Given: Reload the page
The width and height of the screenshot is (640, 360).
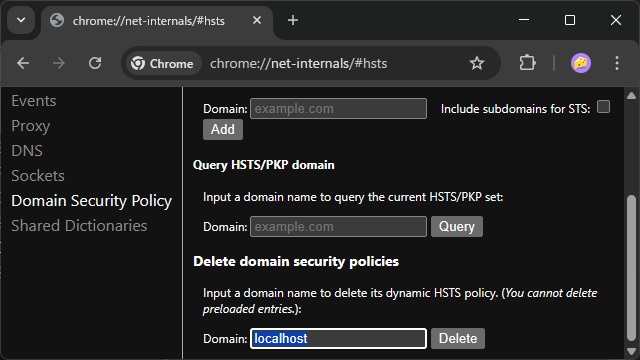Looking at the screenshot, I should [x=95, y=63].
